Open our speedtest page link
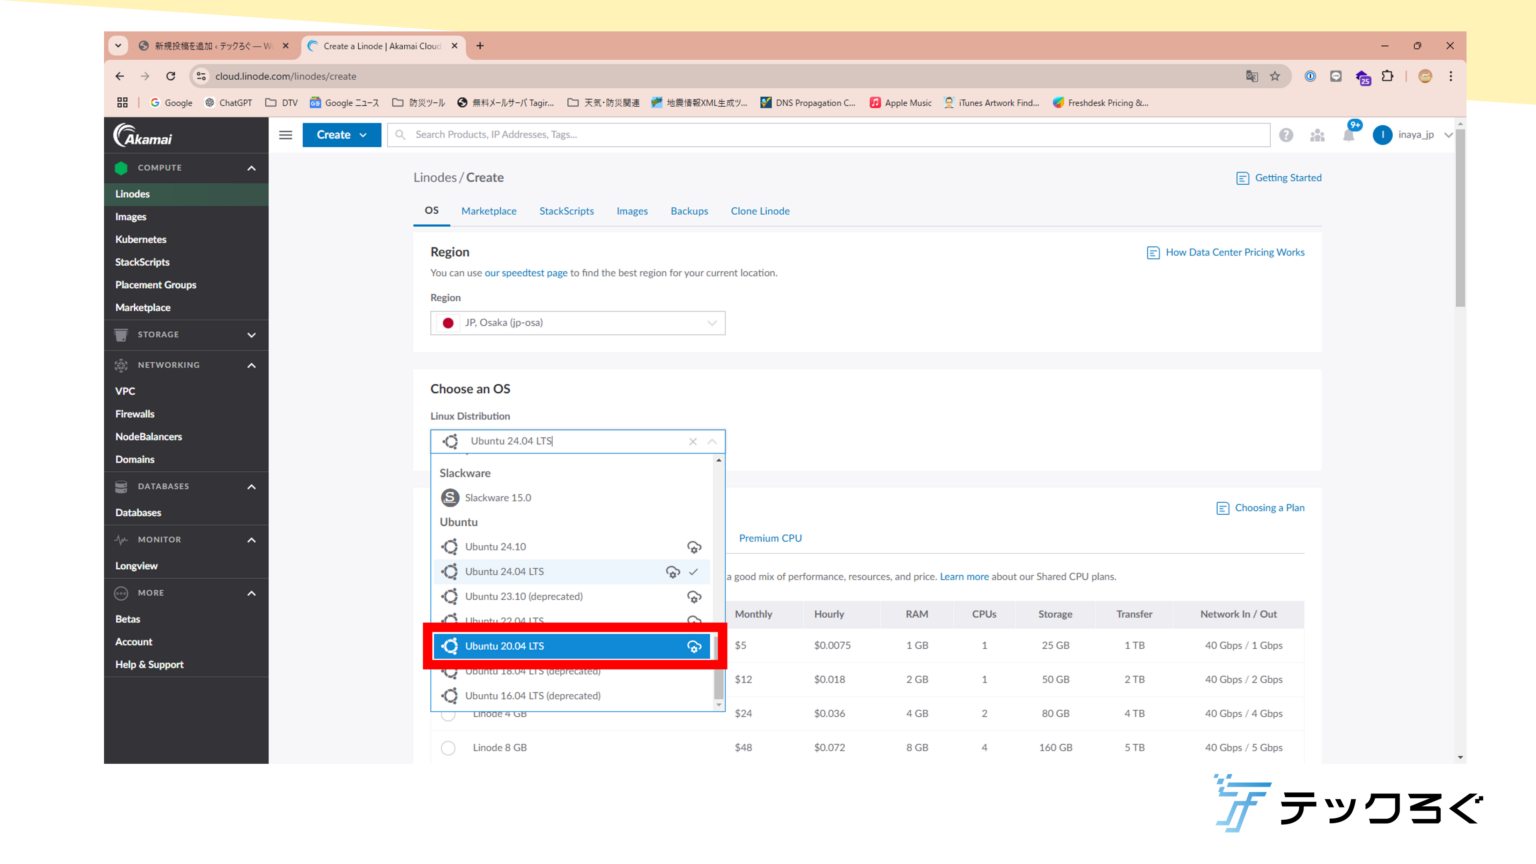Viewport: 1536px width, 864px height. [526, 272]
